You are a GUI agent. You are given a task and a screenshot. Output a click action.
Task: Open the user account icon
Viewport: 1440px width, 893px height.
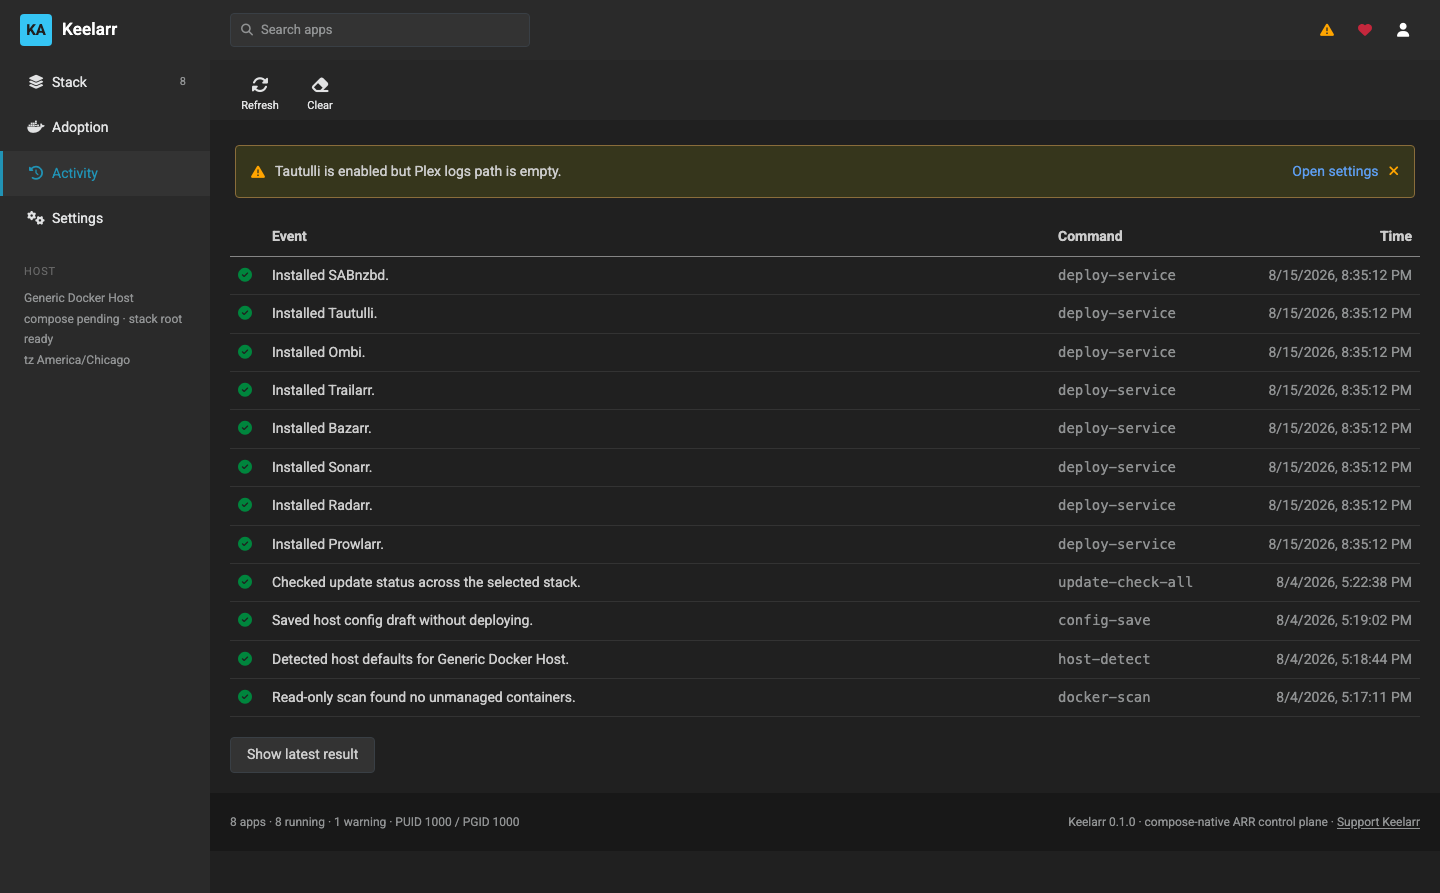click(x=1403, y=30)
